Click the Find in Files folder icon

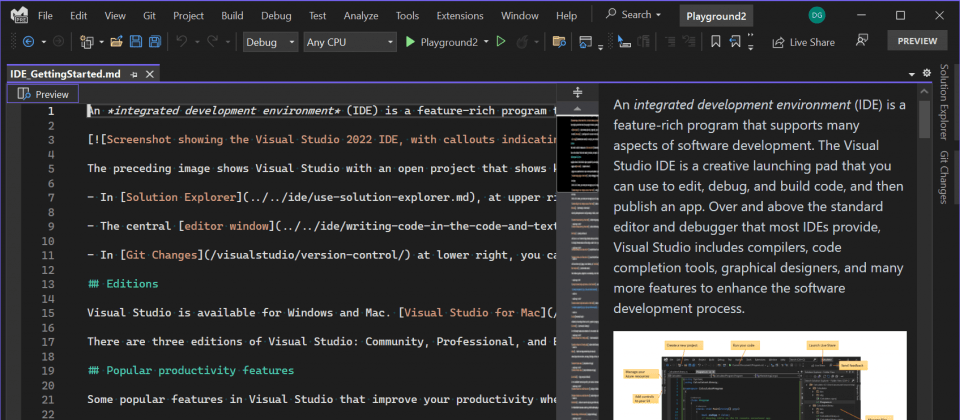point(558,42)
